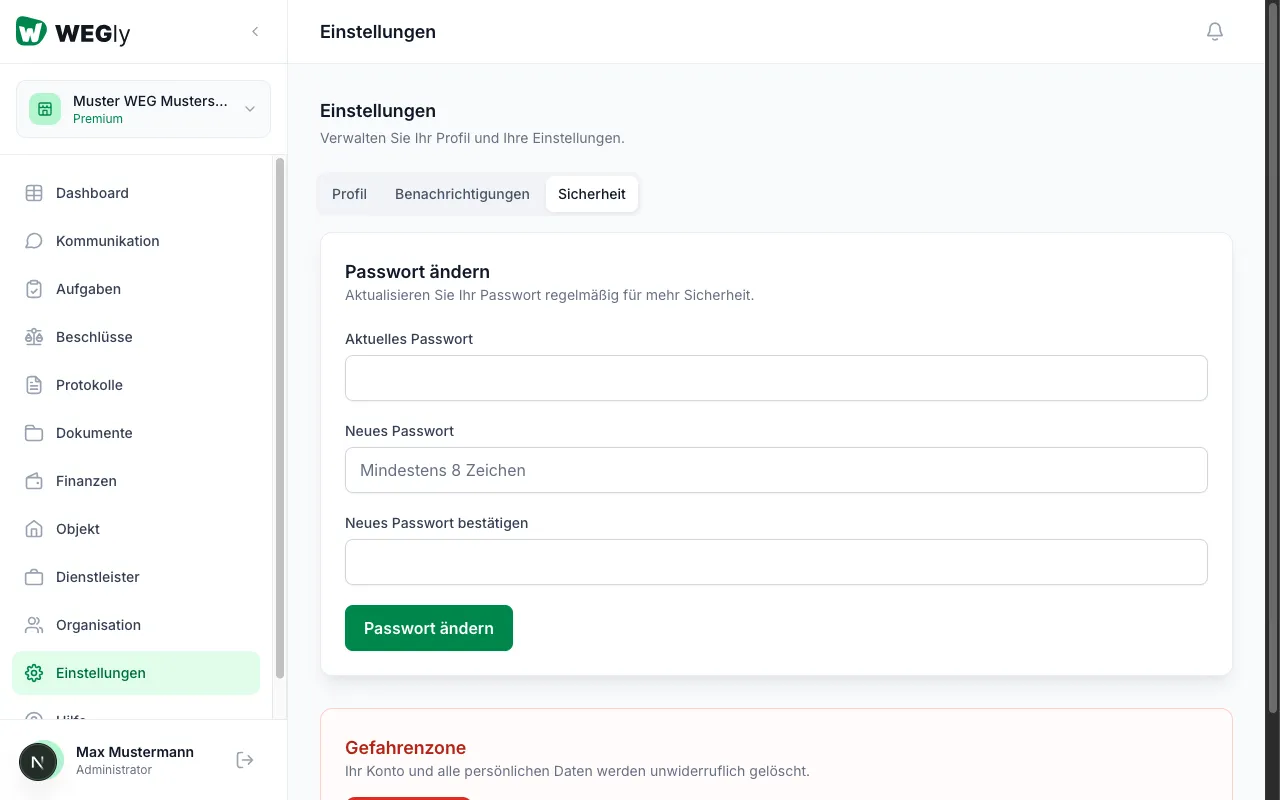Open Finanzen via the wallet icon
Screen dimensions: 1280x800
[34, 481]
